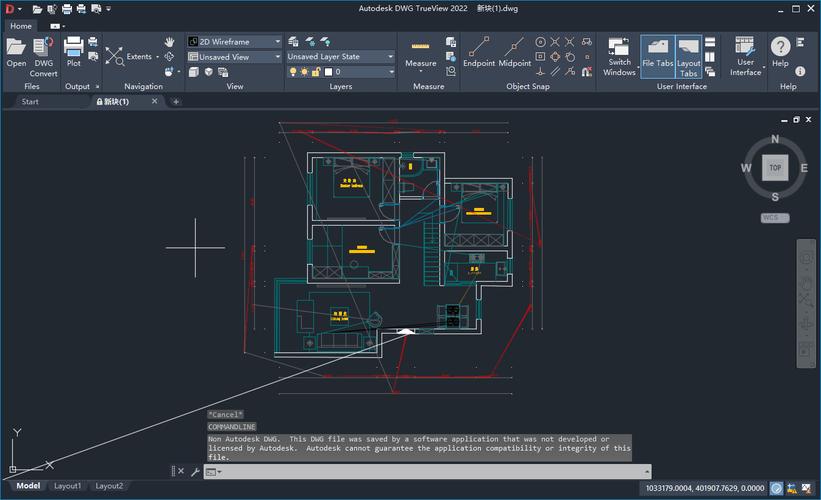The height and width of the screenshot is (500, 821).
Task: Click the info icon in Help panel
Action: [x=800, y=71]
